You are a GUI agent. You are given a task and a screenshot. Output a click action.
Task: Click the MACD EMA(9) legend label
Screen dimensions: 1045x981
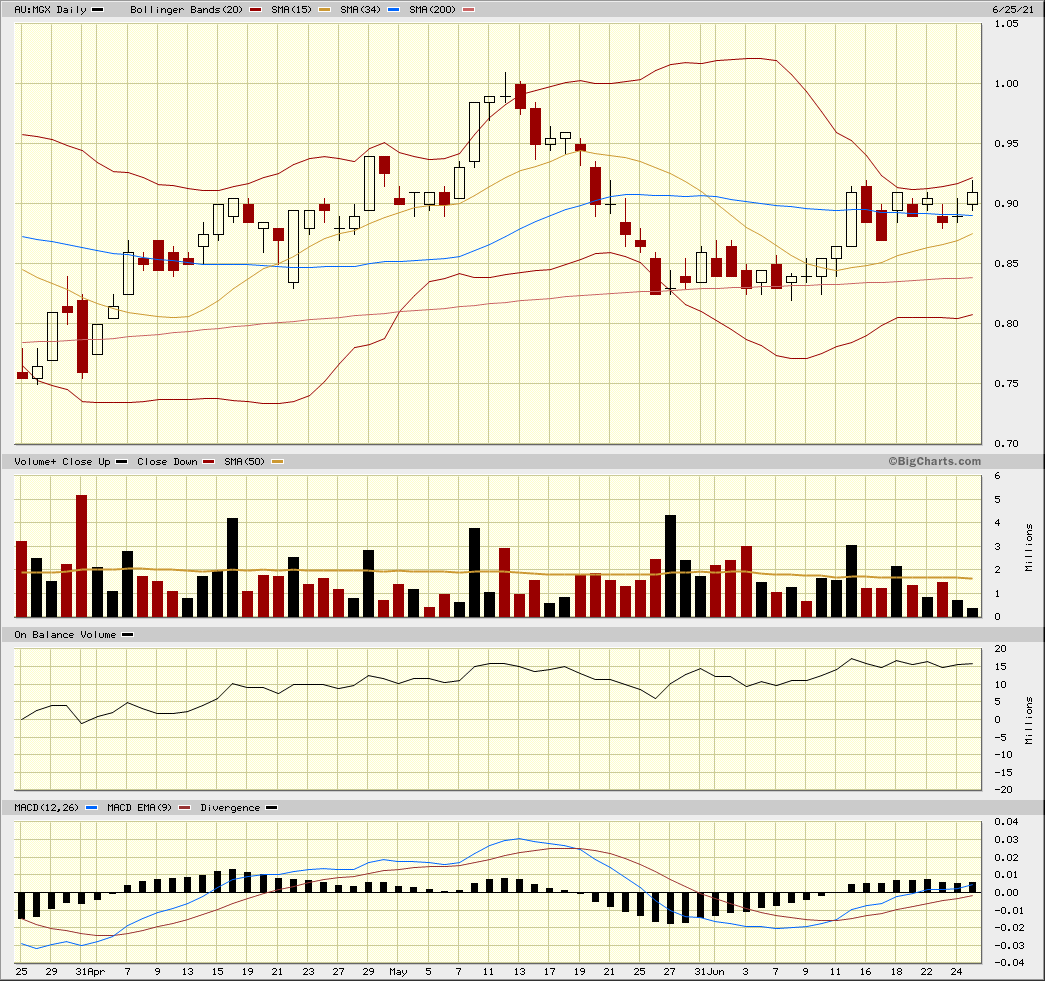point(139,807)
